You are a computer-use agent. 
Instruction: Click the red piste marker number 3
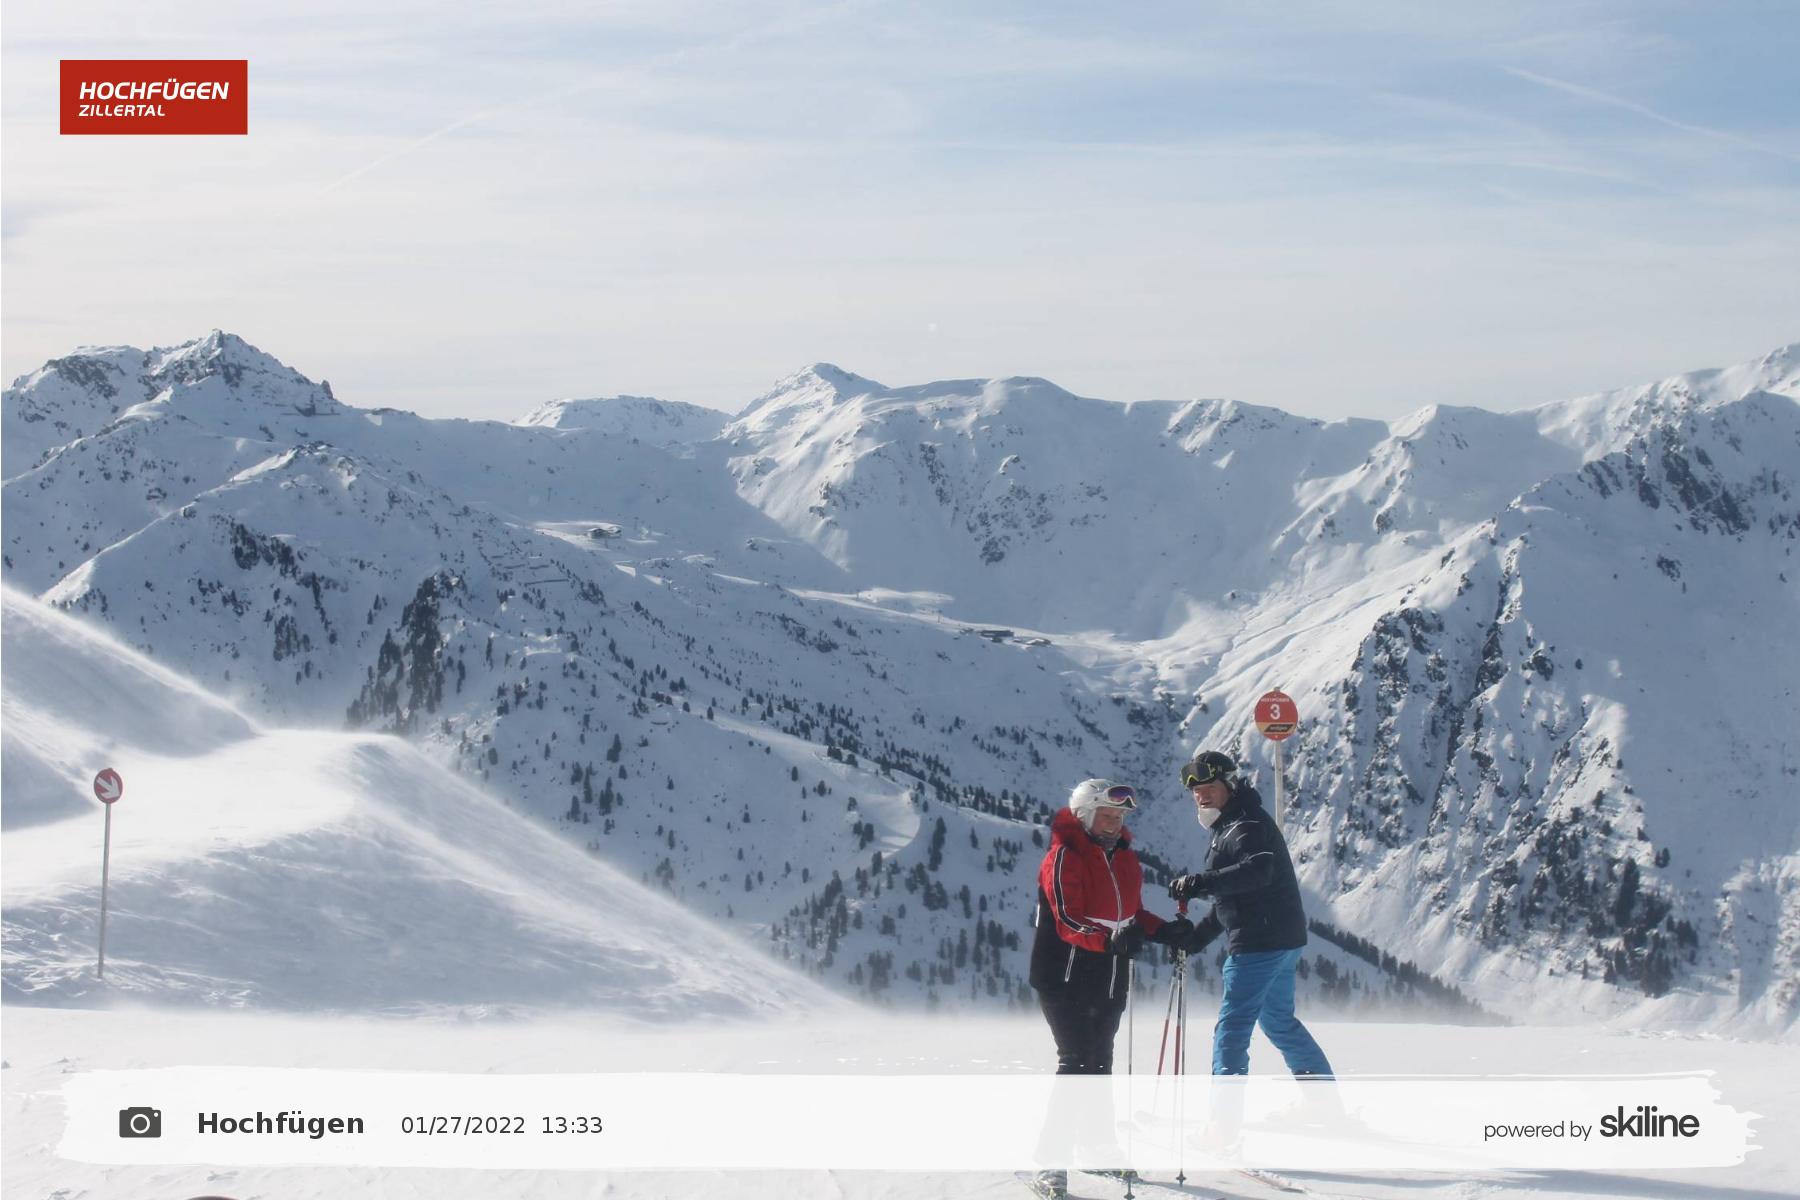[x=1275, y=714]
